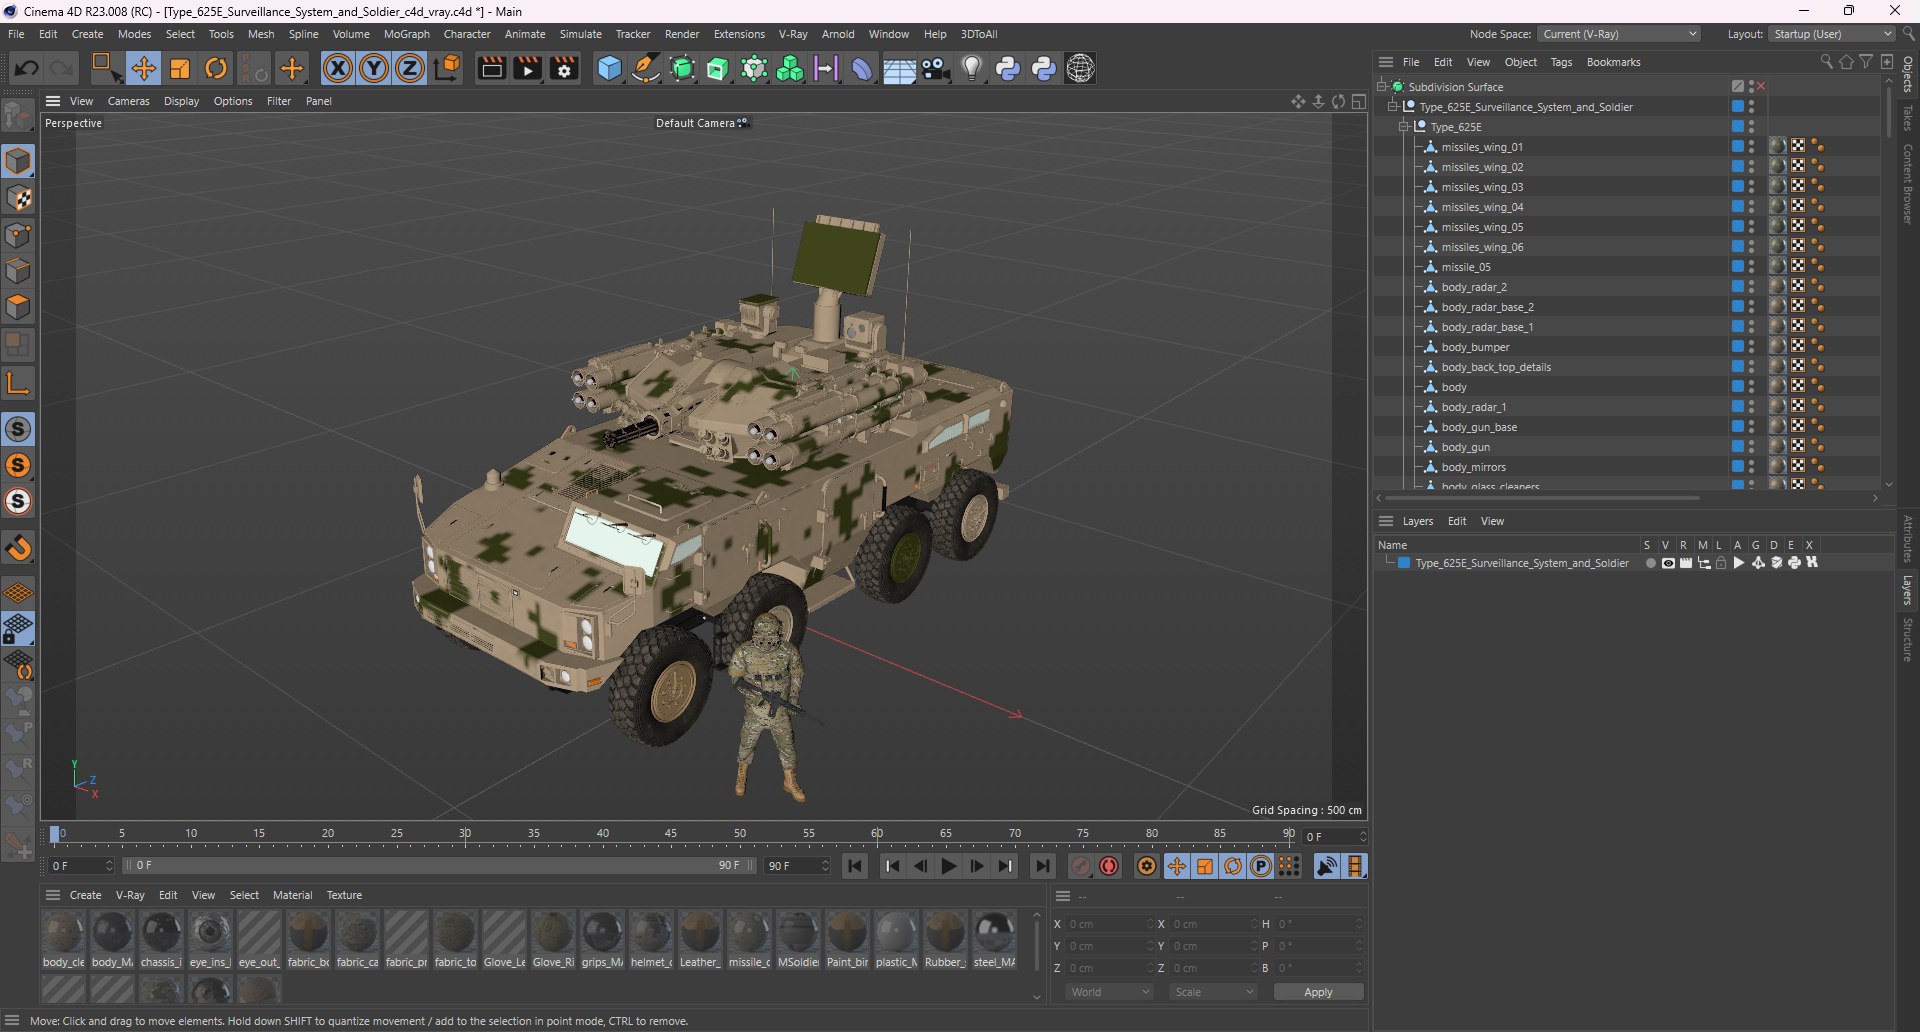1920x1032 pixels.
Task: Go to end of animation
Action: tap(1042, 866)
